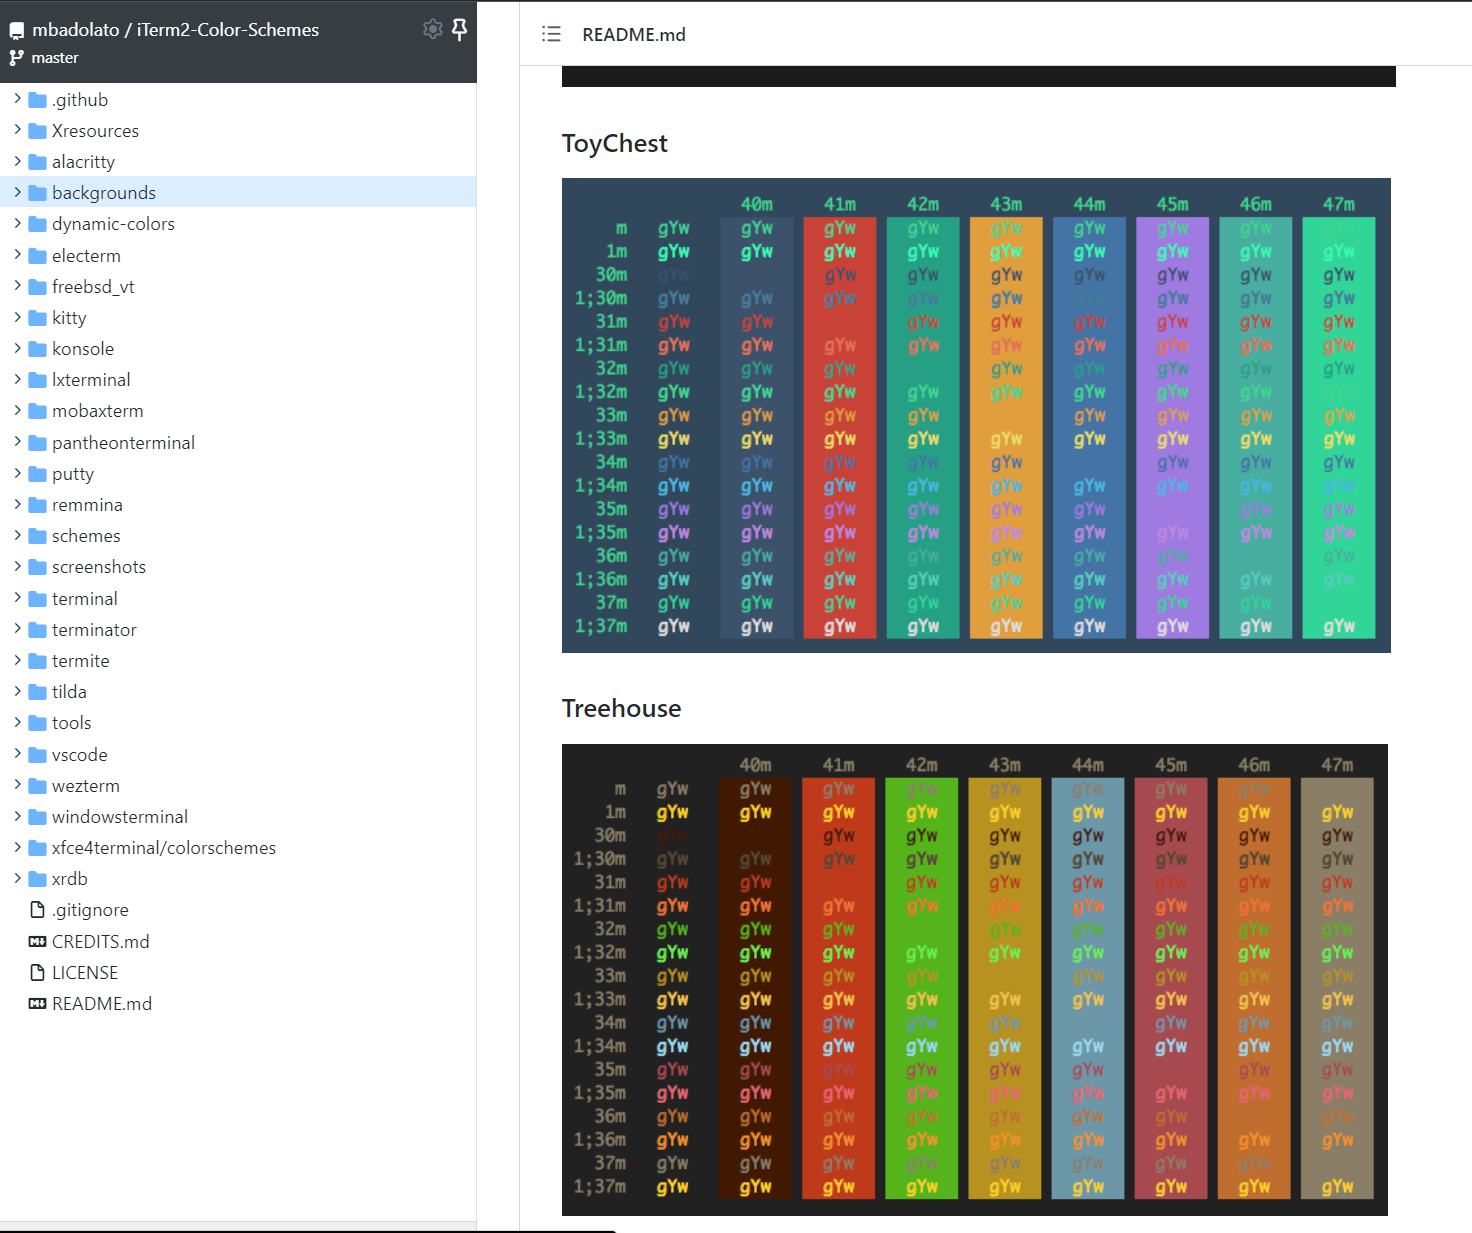This screenshot has width=1472, height=1233.
Task: Expand the freebsd_vt folder chevron
Action: point(17,286)
